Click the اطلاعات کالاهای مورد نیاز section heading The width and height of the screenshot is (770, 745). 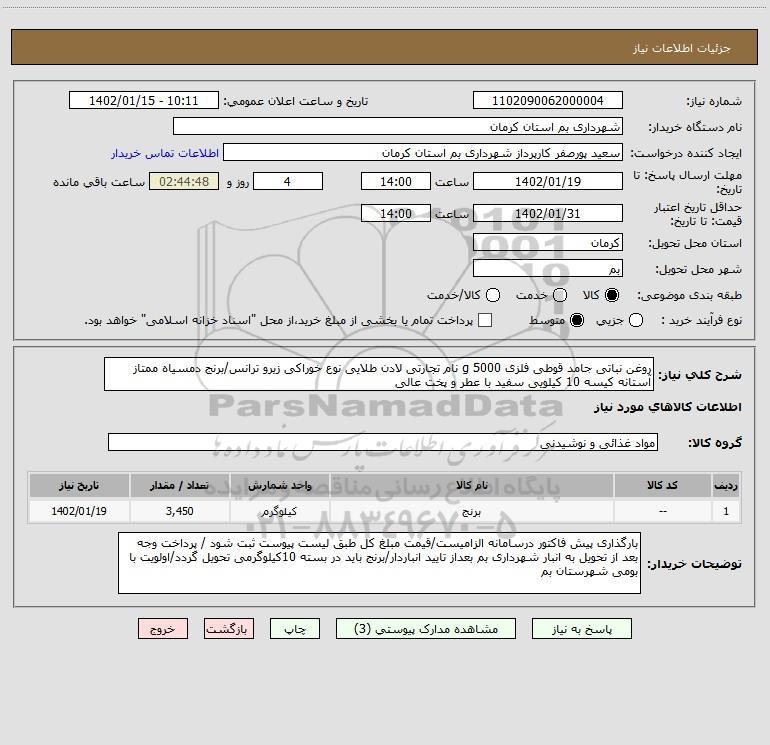coord(668,407)
